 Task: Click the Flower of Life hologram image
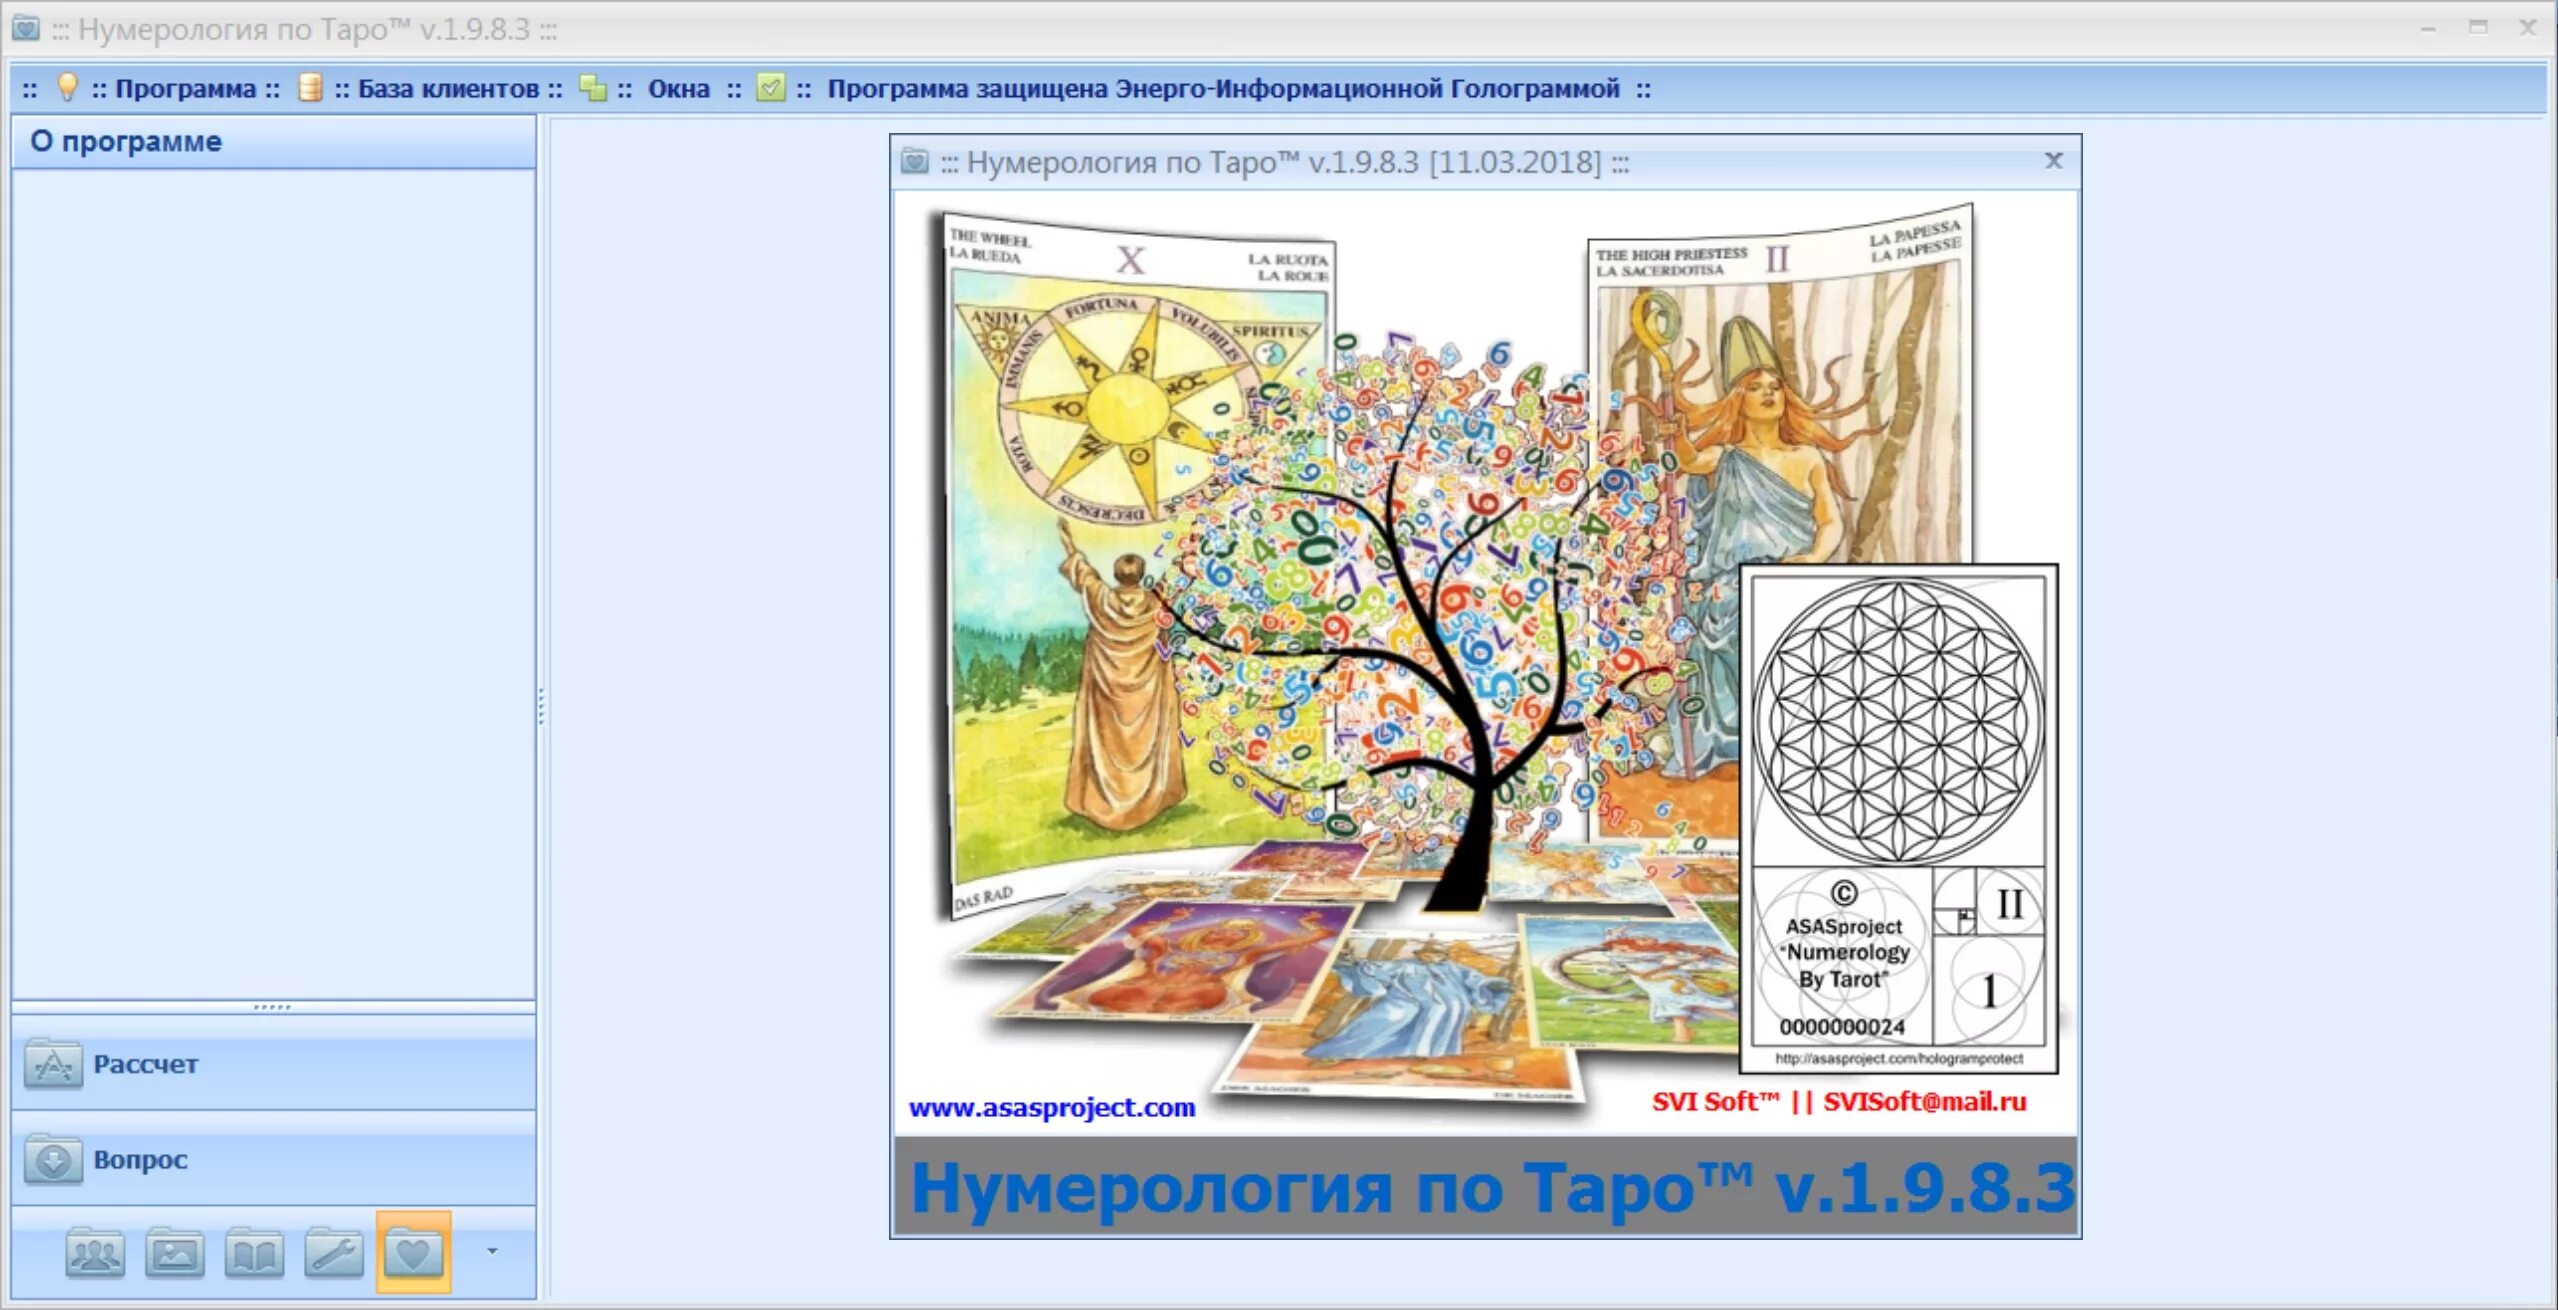[1898, 722]
